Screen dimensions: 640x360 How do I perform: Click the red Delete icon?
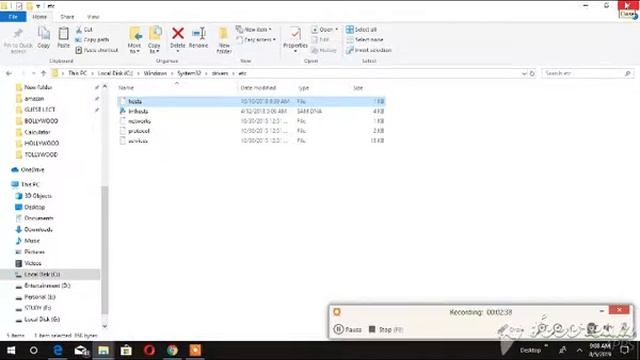pos(178,33)
